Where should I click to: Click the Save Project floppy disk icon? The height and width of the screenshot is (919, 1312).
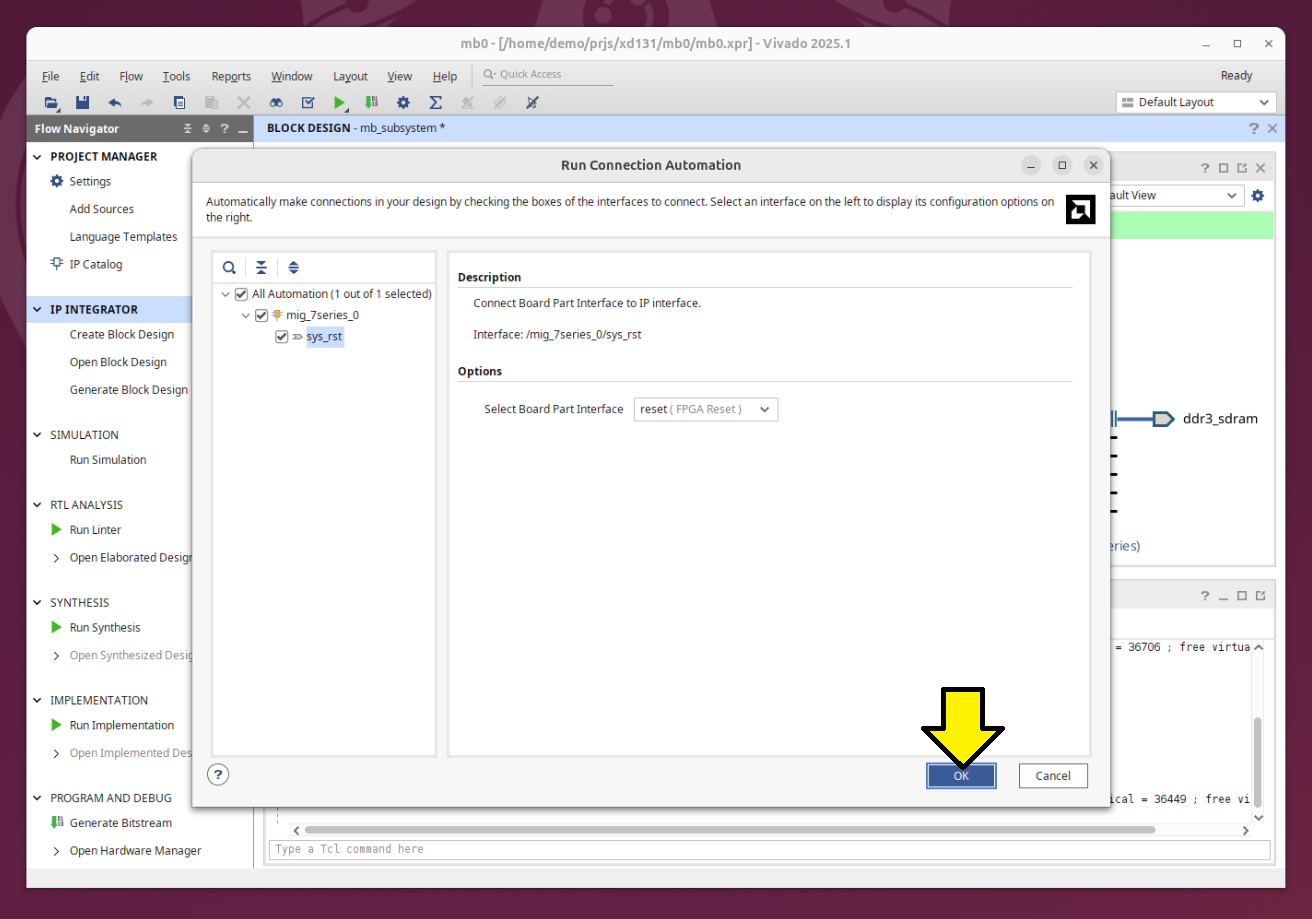coord(83,102)
